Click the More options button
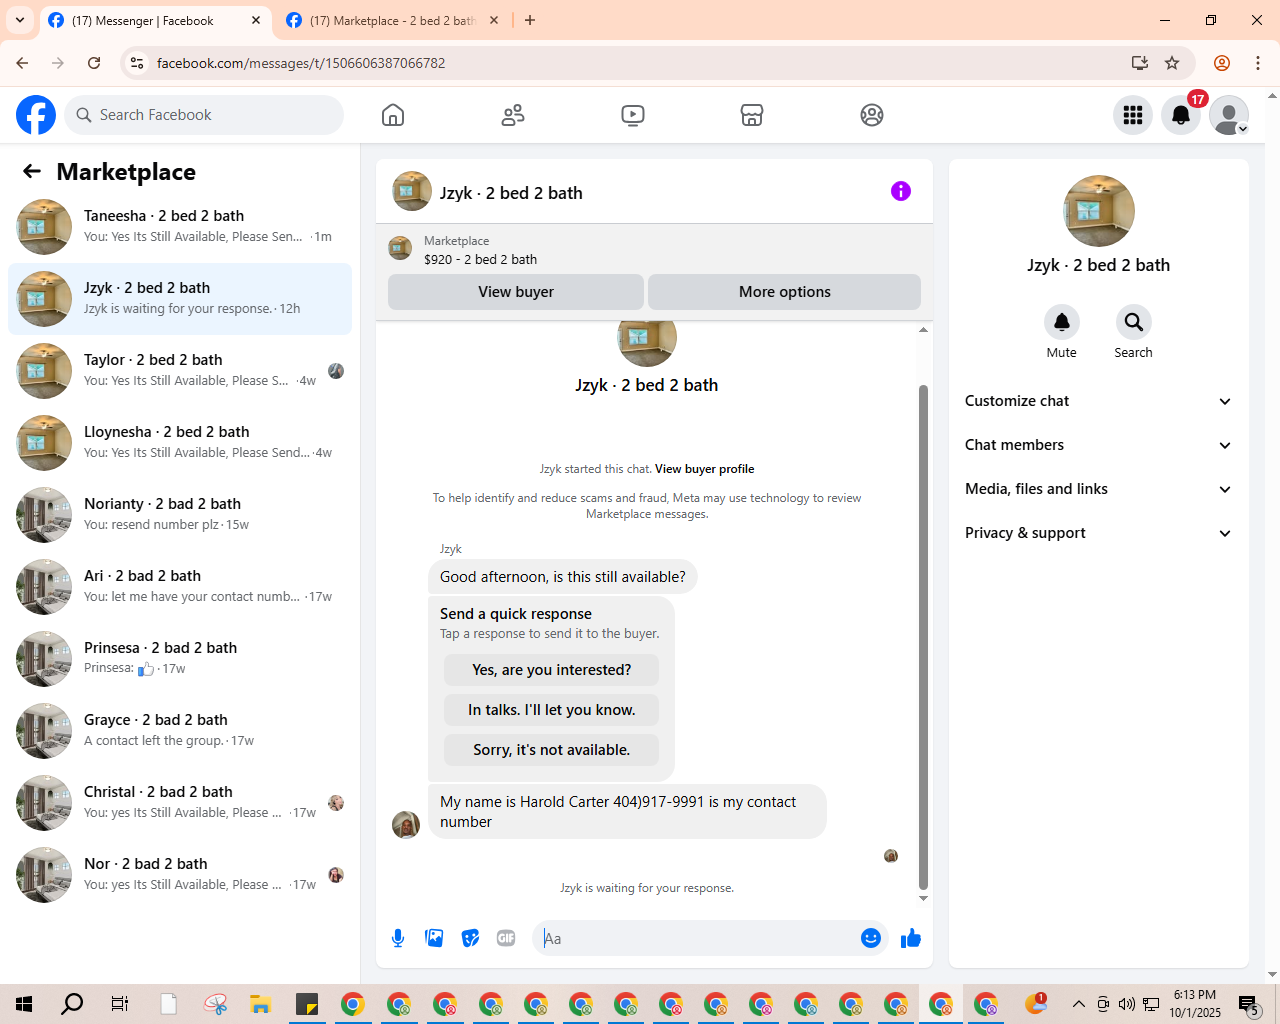This screenshot has width=1280, height=1024. coord(785,292)
